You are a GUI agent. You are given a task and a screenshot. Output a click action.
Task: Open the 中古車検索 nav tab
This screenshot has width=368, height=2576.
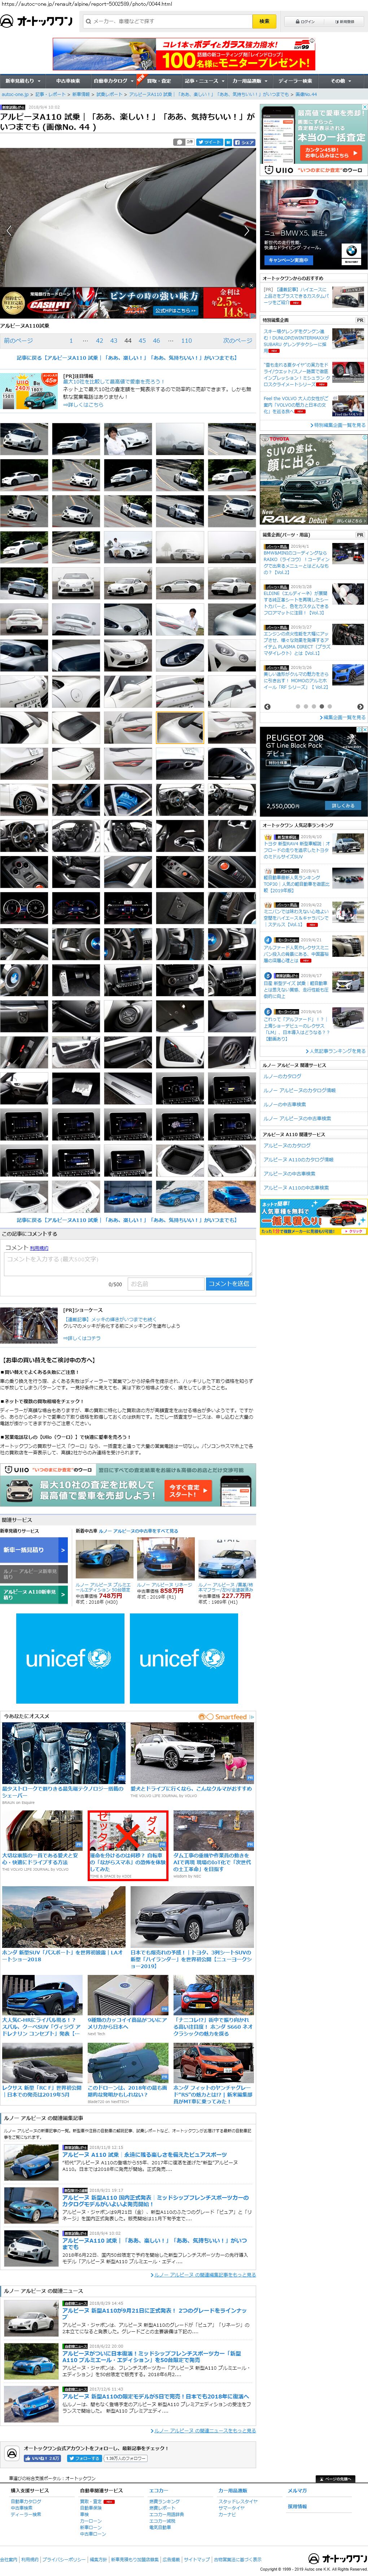point(67,81)
